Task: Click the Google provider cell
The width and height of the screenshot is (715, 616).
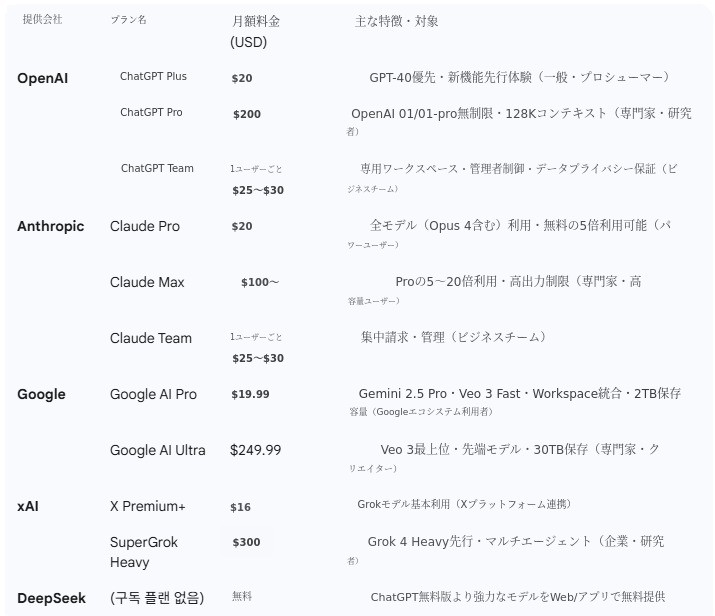Action: pyautogui.click(x=41, y=394)
